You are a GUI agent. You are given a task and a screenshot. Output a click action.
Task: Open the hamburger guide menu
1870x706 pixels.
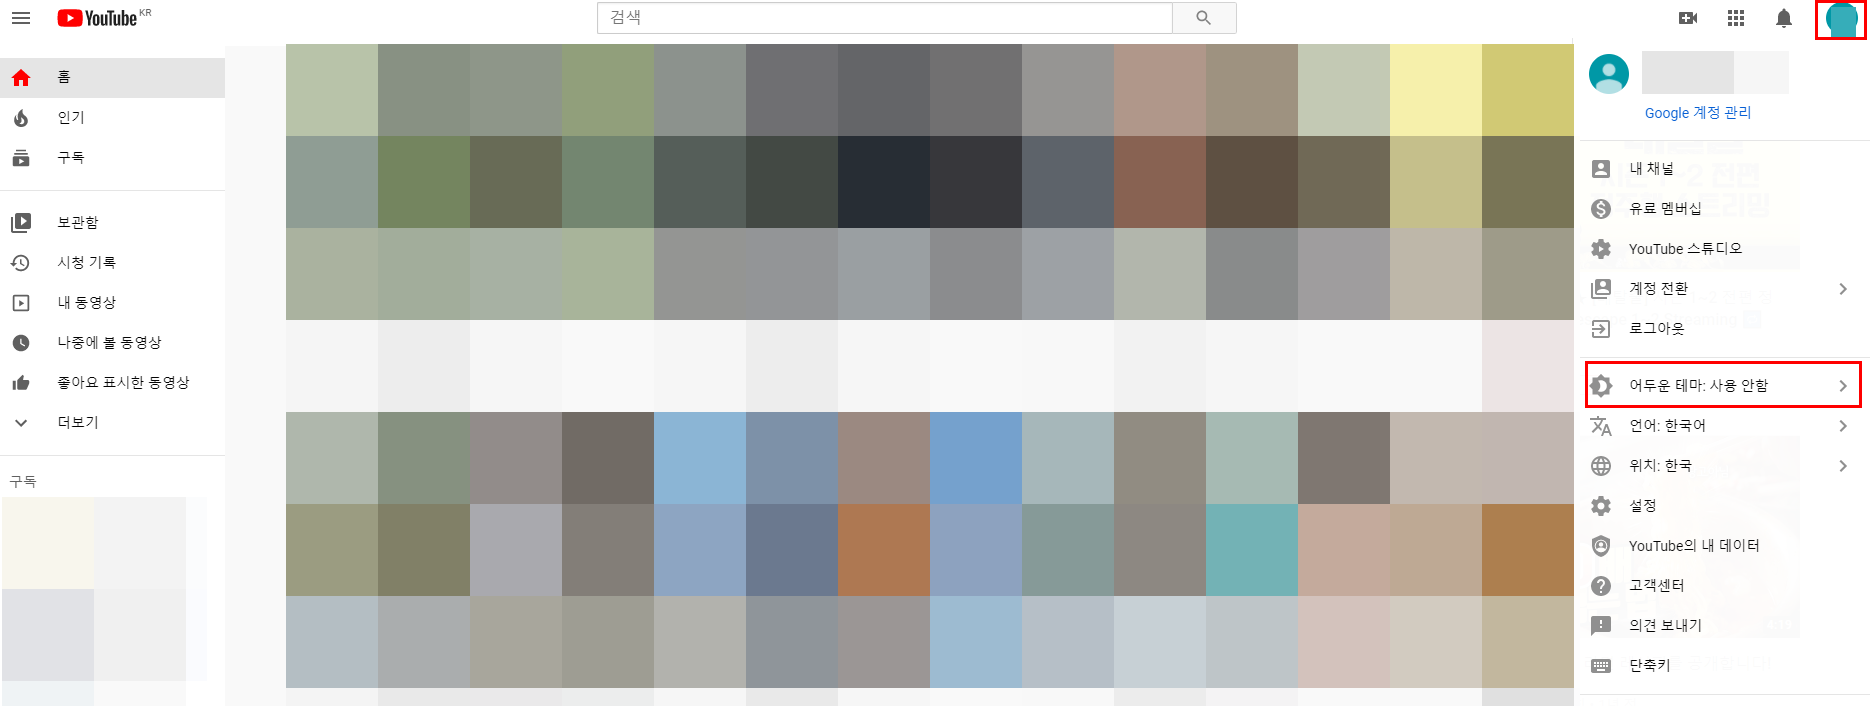21,18
